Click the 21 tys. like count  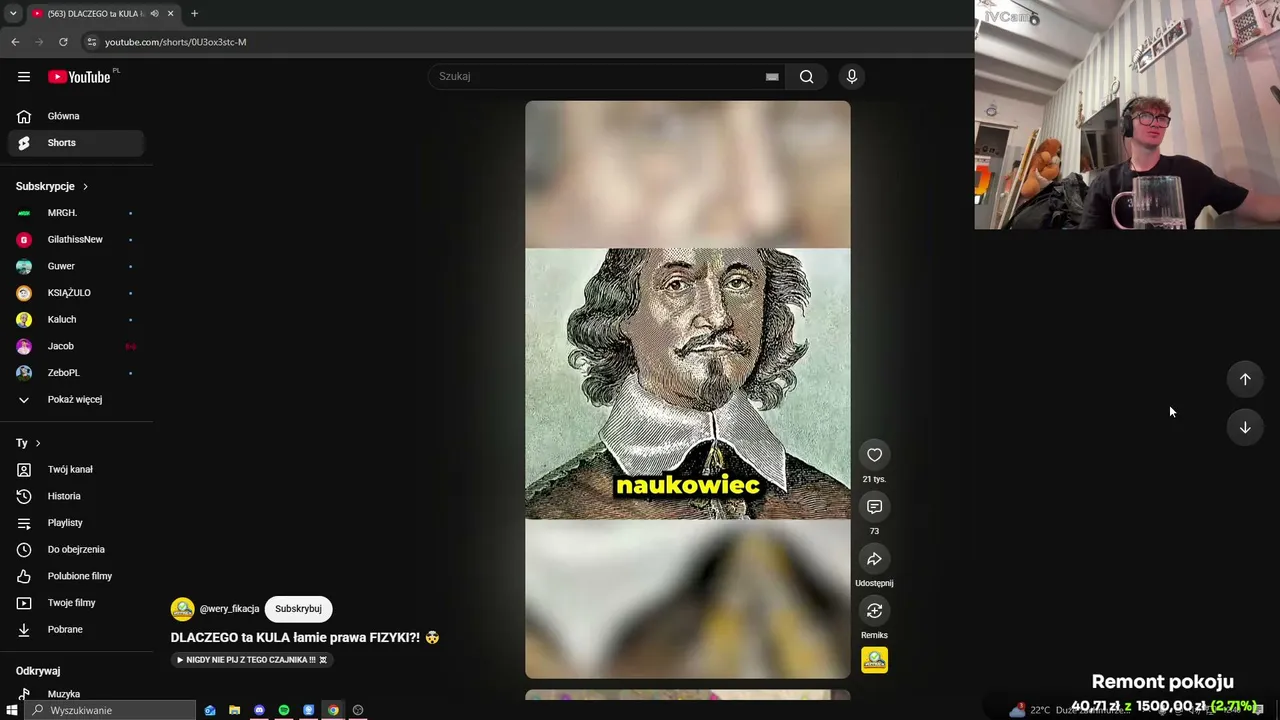click(874, 479)
